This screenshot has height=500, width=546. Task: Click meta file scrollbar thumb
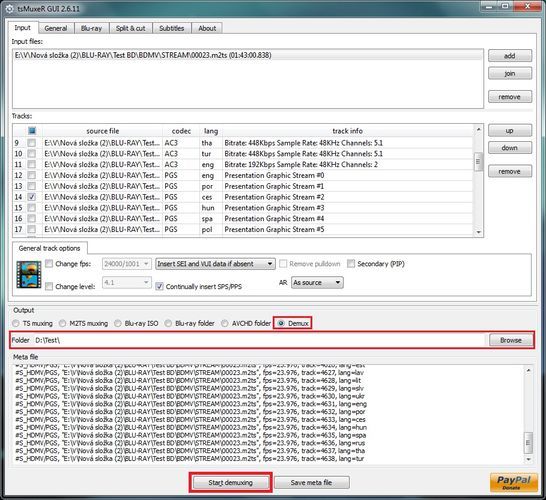pos(528,443)
